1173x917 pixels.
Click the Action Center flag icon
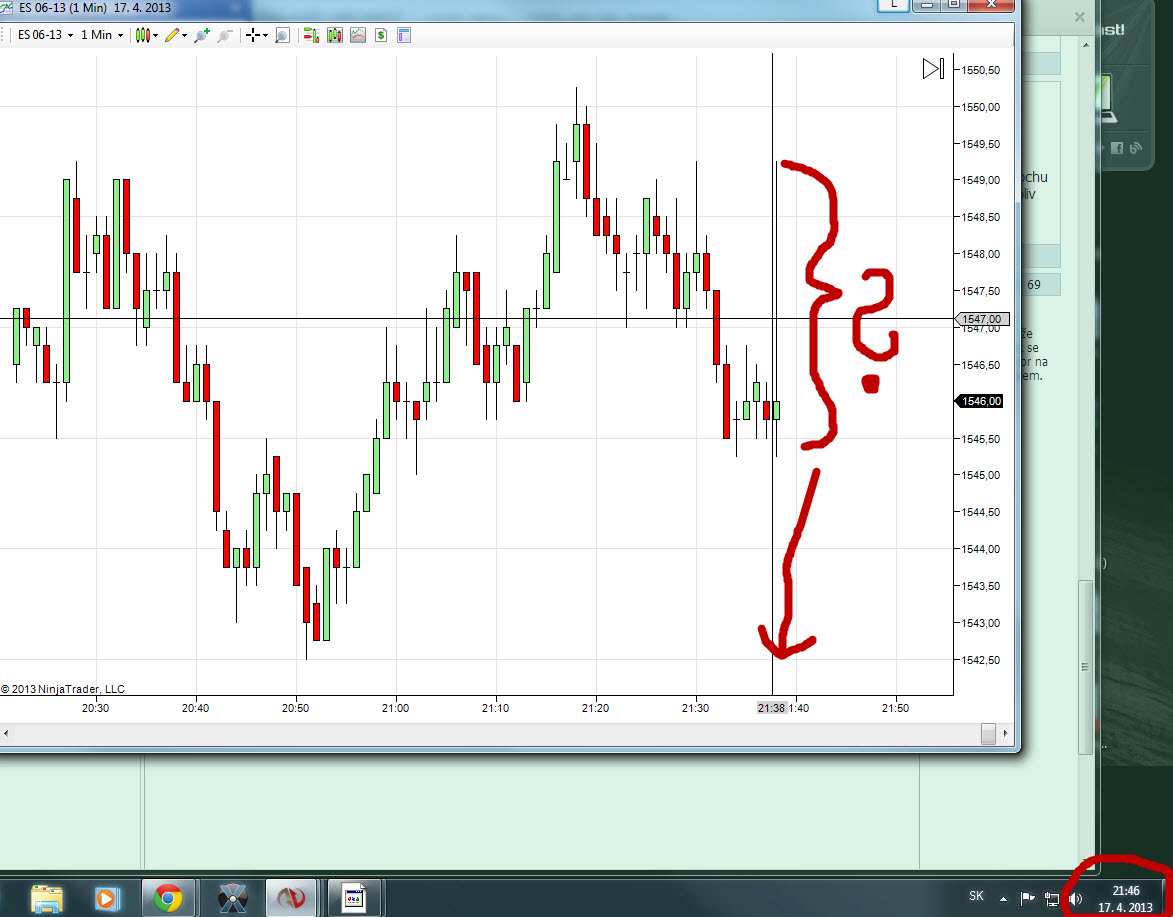pyautogui.click(x=1028, y=898)
